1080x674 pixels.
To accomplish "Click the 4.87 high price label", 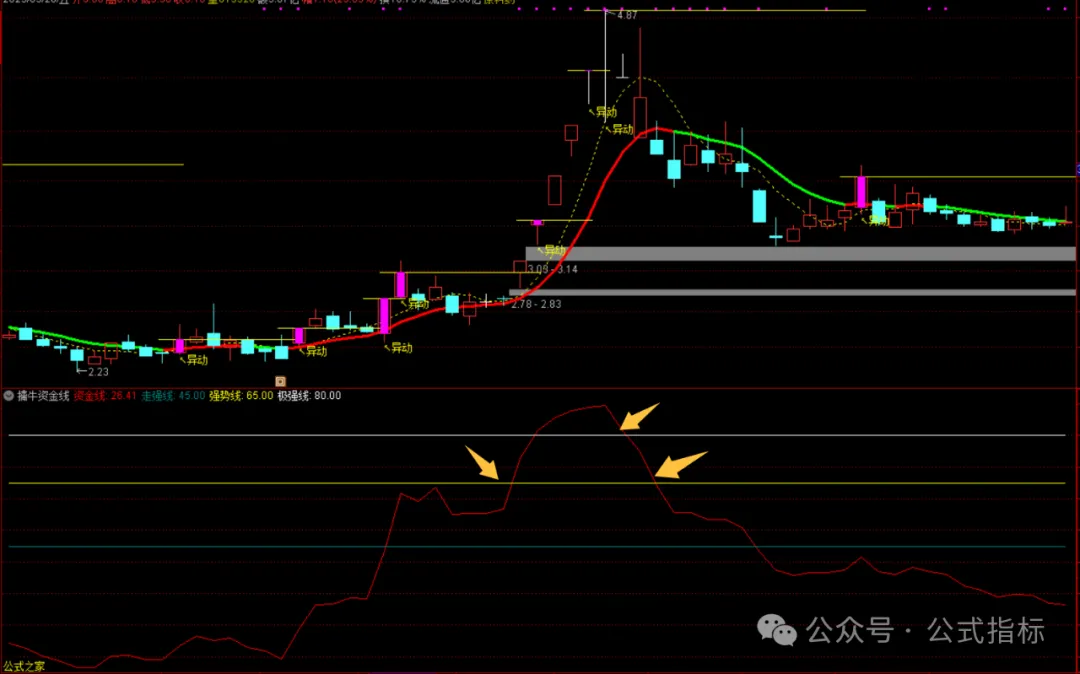I will click(x=627, y=15).
